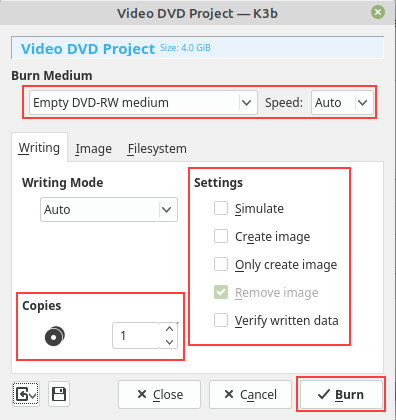Image resolution: width=396 pixels, height=420 pixels.
Task: Click the Writing Mode label
Action: point(63,183)
